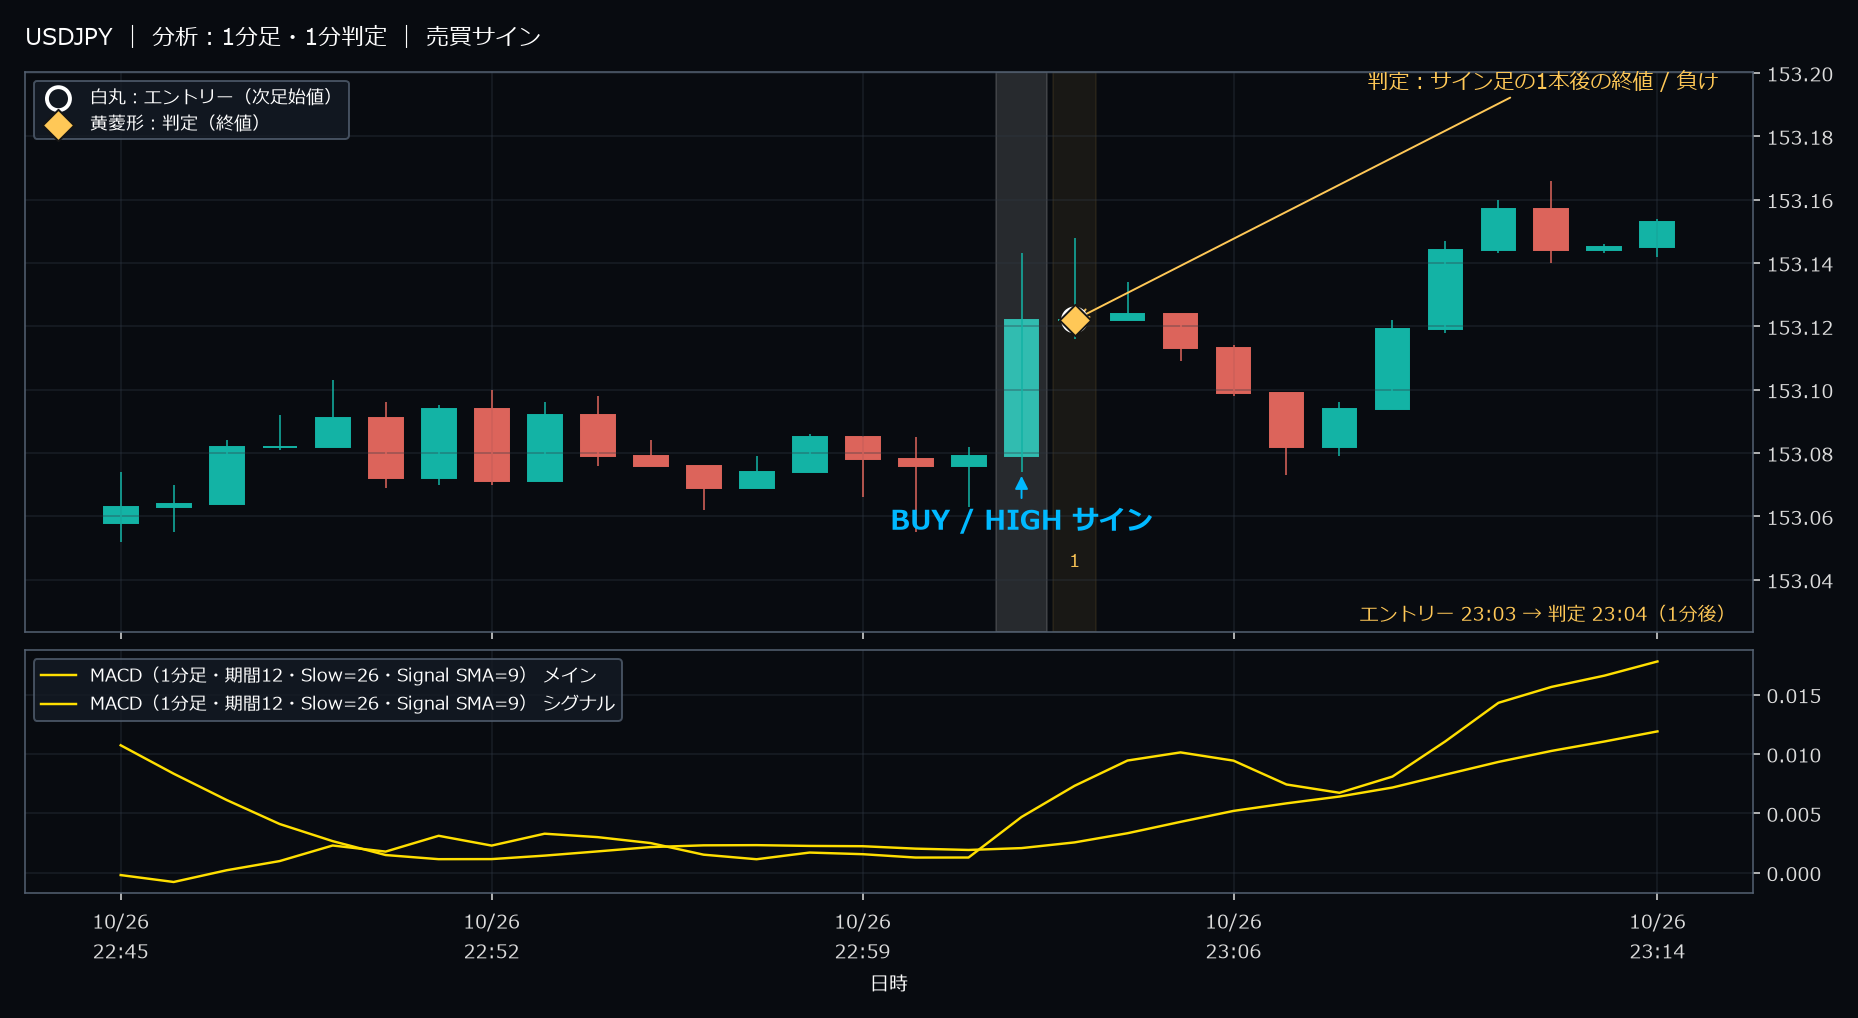Click the 22:52 time axis label

[x=492, y=952]
